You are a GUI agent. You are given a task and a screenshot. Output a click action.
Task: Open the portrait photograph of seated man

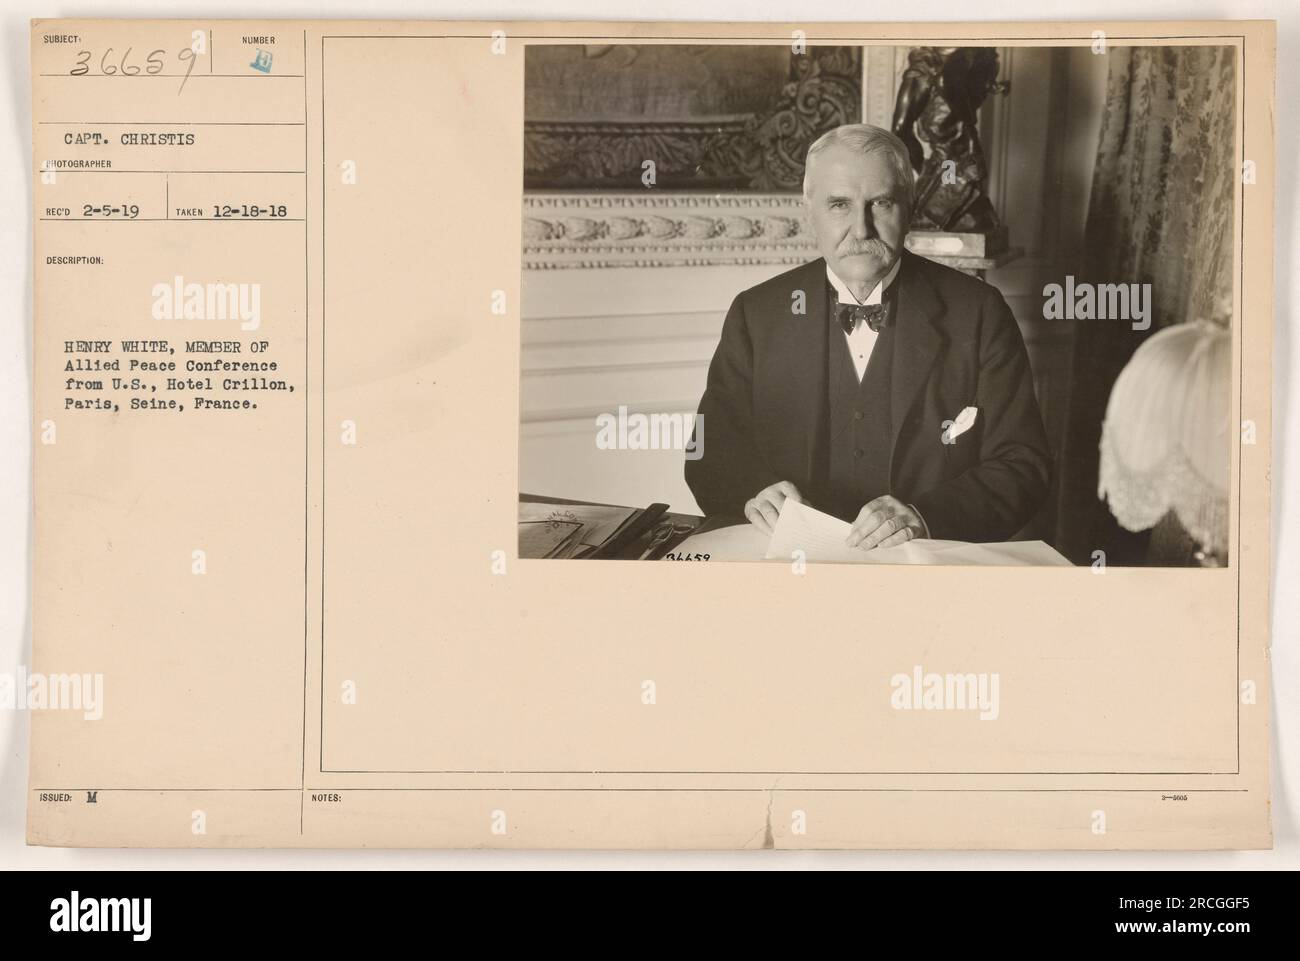[x=878, y=304]
